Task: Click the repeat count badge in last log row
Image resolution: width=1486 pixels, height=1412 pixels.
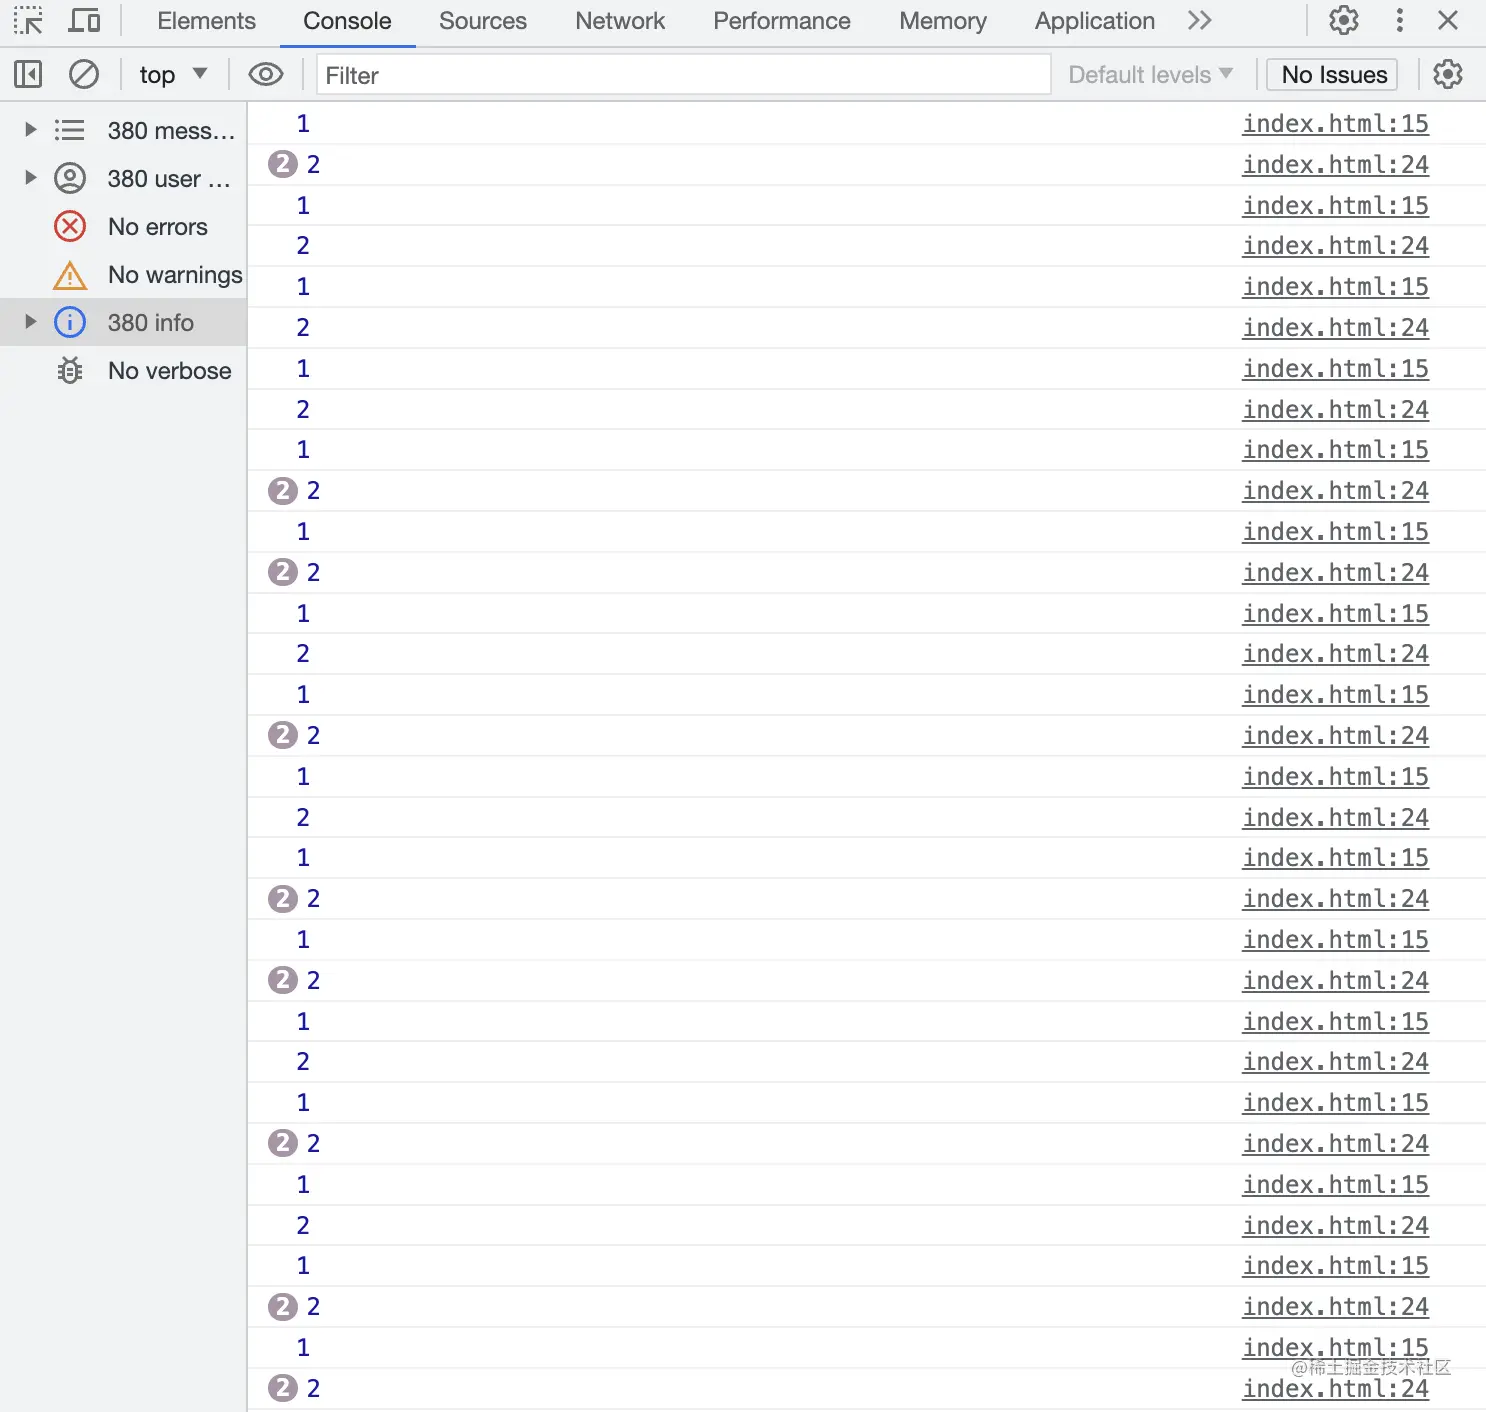Action: [283, 1388]
